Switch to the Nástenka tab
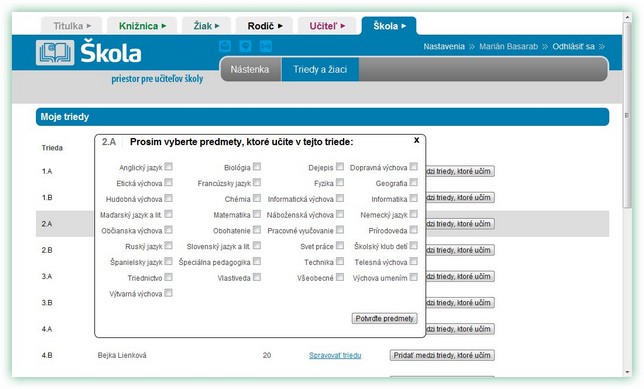Image resolution: width=644 pixels, height=389 pixels. pyautogui.click(x=250, y=69)
